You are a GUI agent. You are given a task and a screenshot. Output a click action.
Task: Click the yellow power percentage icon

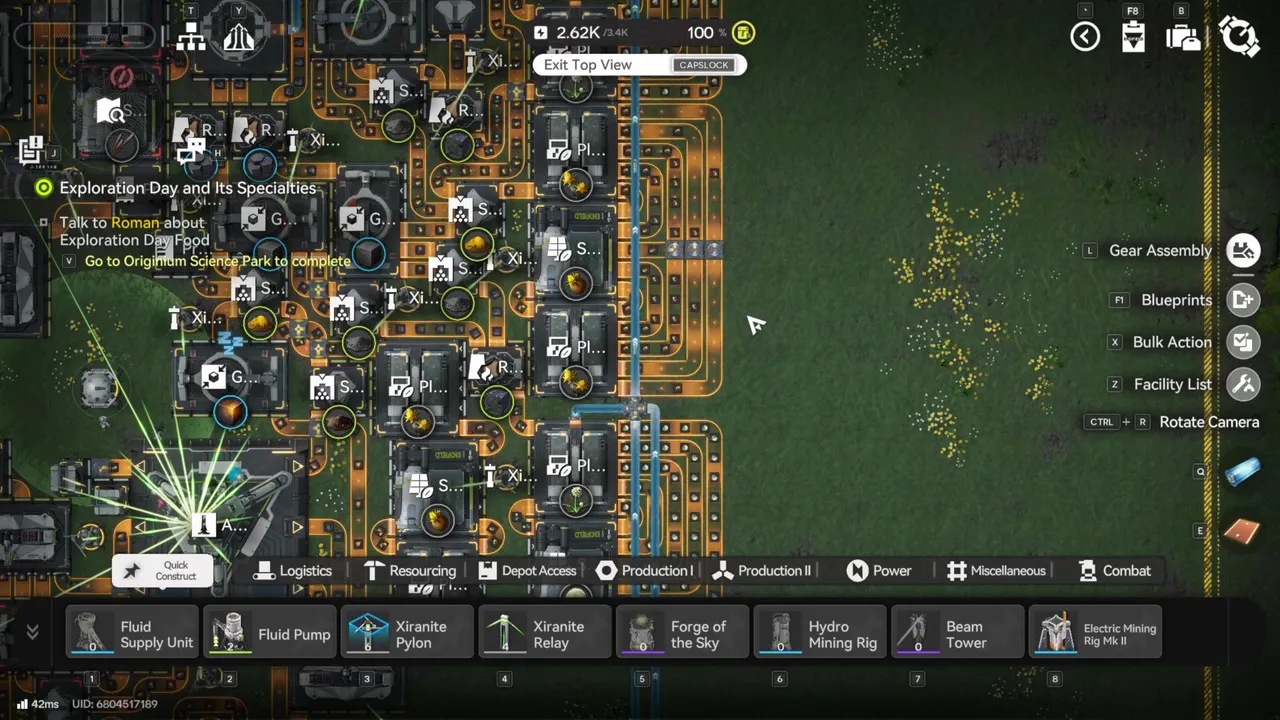(x=743, y=33)
